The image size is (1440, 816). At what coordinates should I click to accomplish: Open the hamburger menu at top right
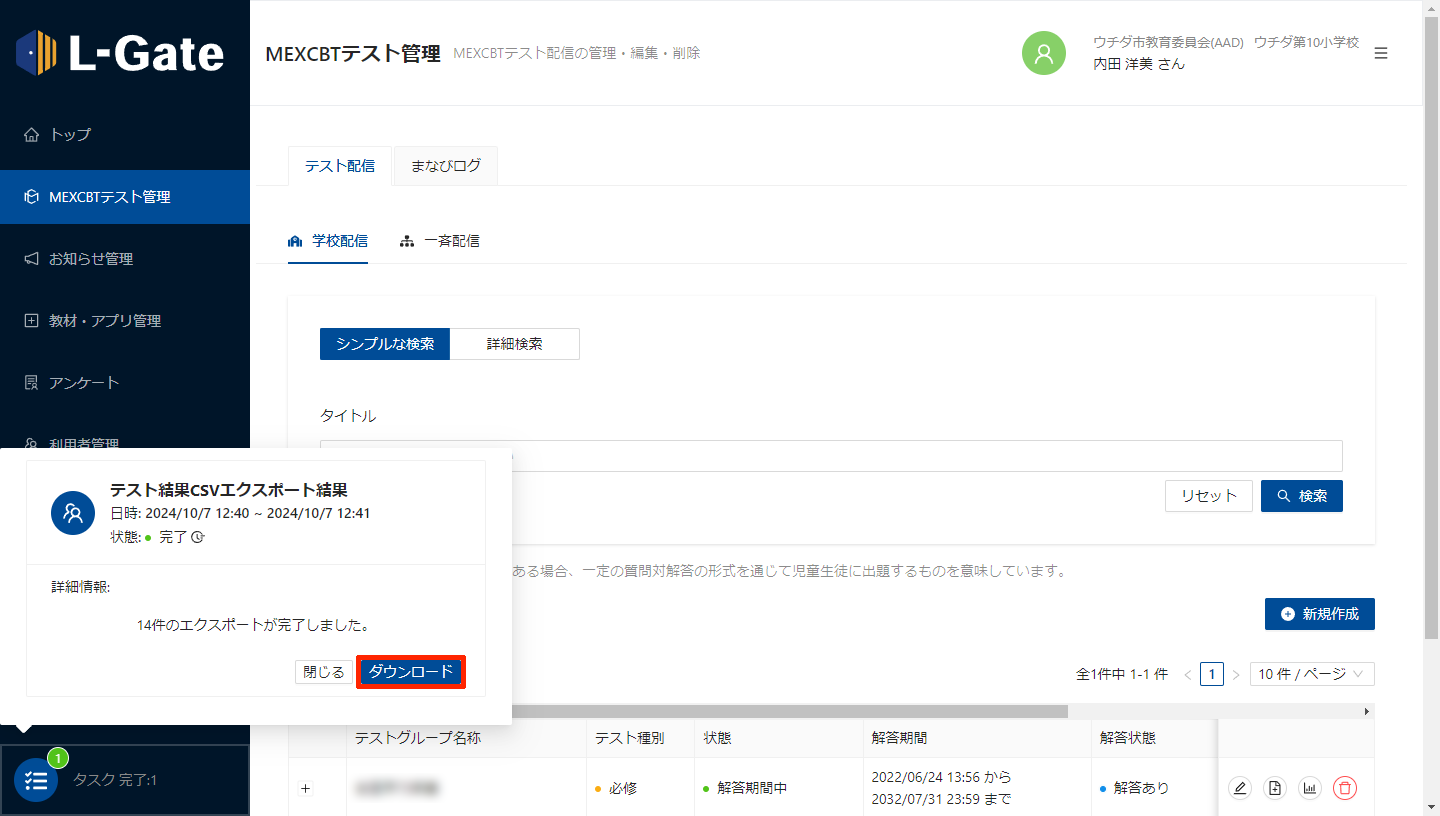pos(1381,53)
